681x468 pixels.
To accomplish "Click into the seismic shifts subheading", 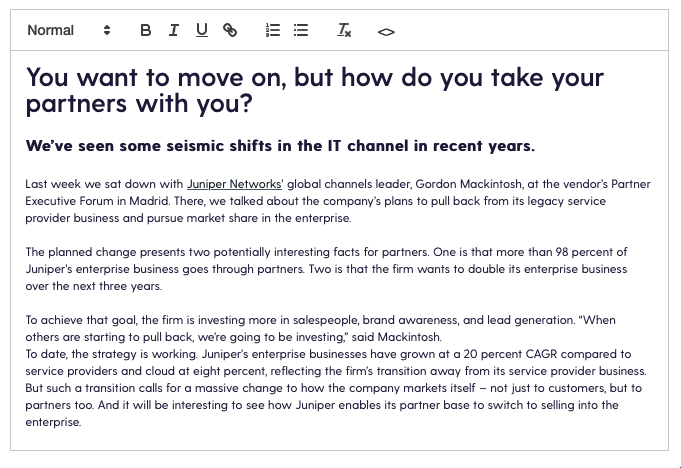I will tap(280, 146).
